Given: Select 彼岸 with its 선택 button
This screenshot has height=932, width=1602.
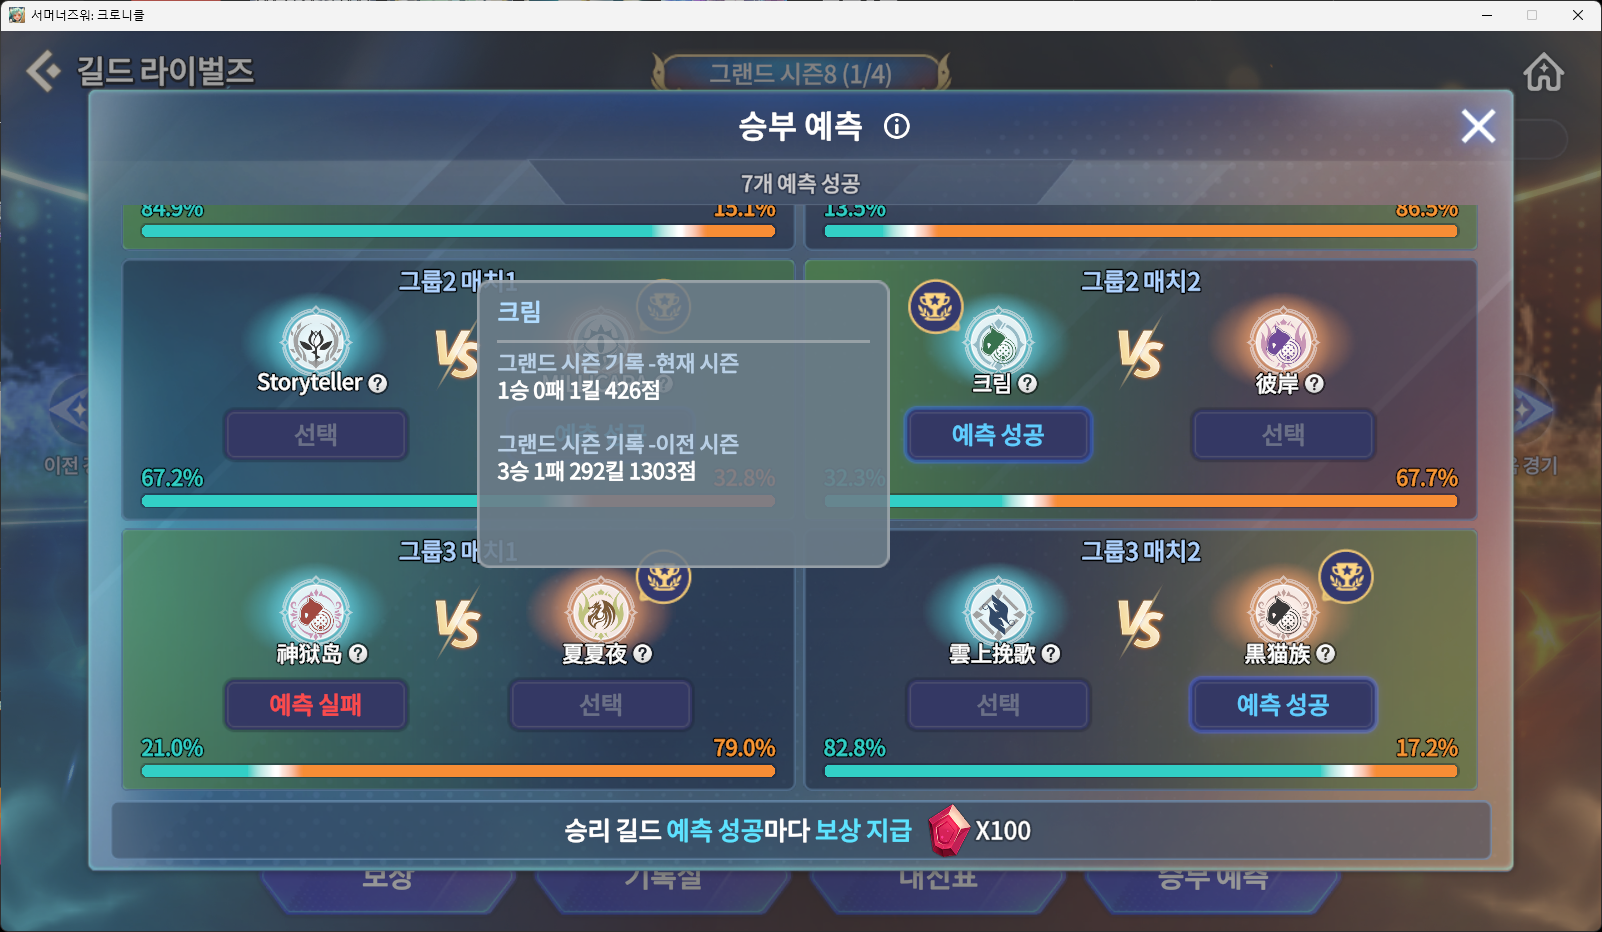Looking at the screenshot, I should tap(1283, 435).
